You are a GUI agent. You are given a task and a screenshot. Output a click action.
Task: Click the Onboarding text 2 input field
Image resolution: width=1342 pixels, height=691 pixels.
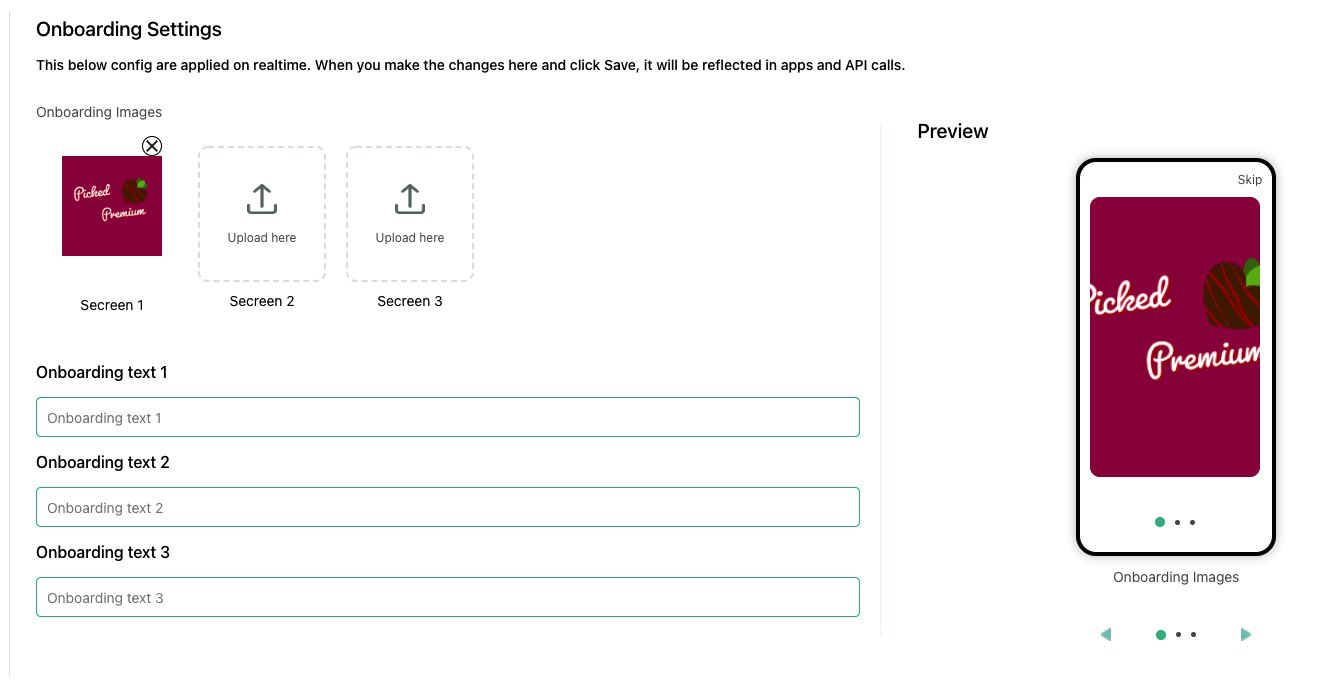[x=448, y=507]
